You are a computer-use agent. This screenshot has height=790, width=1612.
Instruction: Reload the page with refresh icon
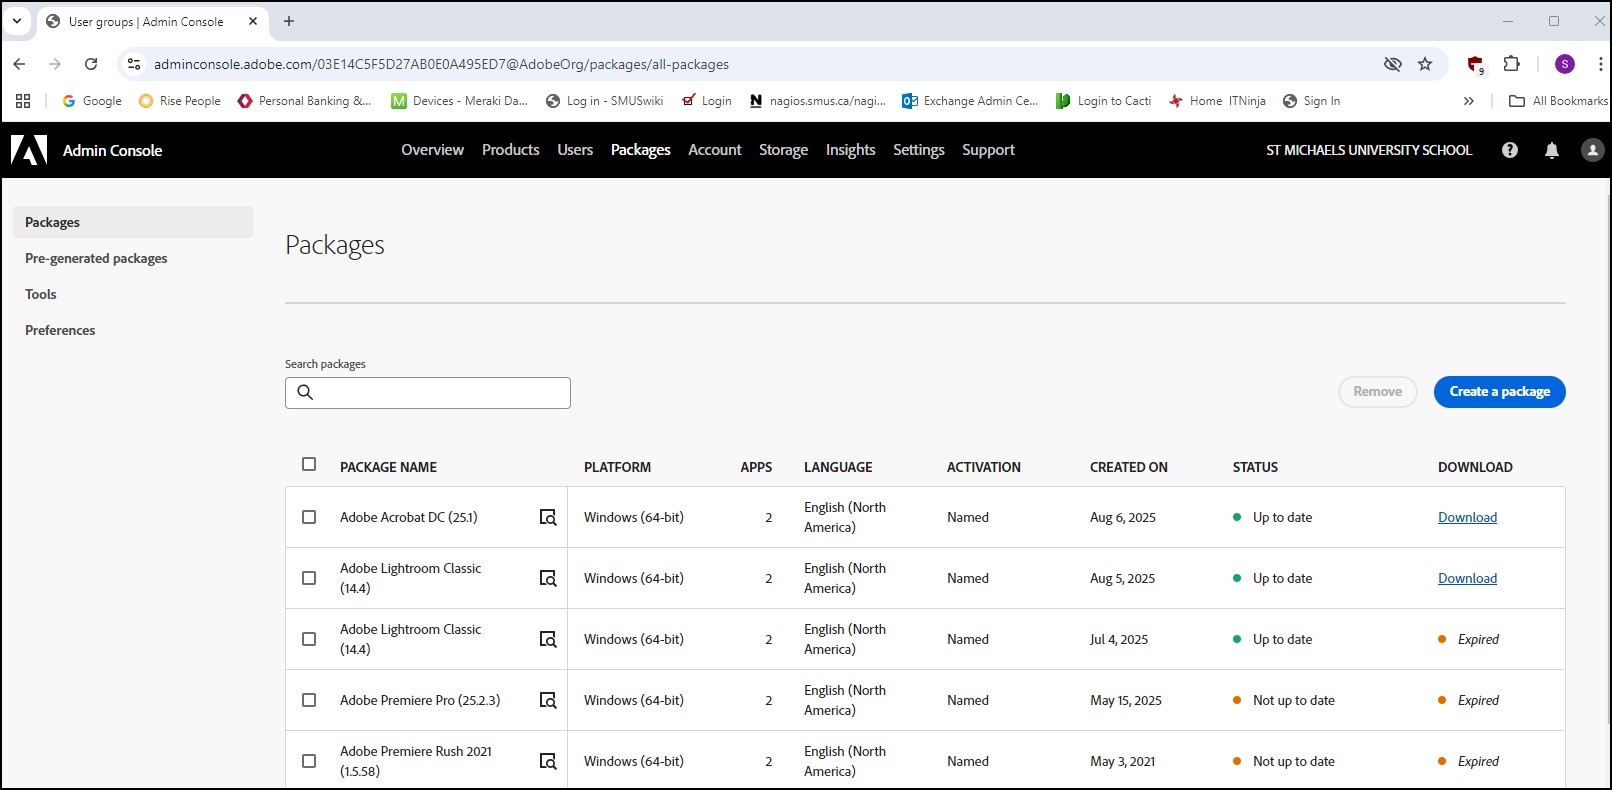(91, 64)
